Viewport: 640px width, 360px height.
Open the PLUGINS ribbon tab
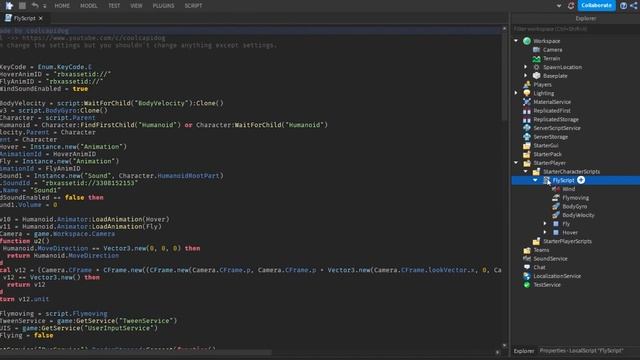(x=163, y=6)
